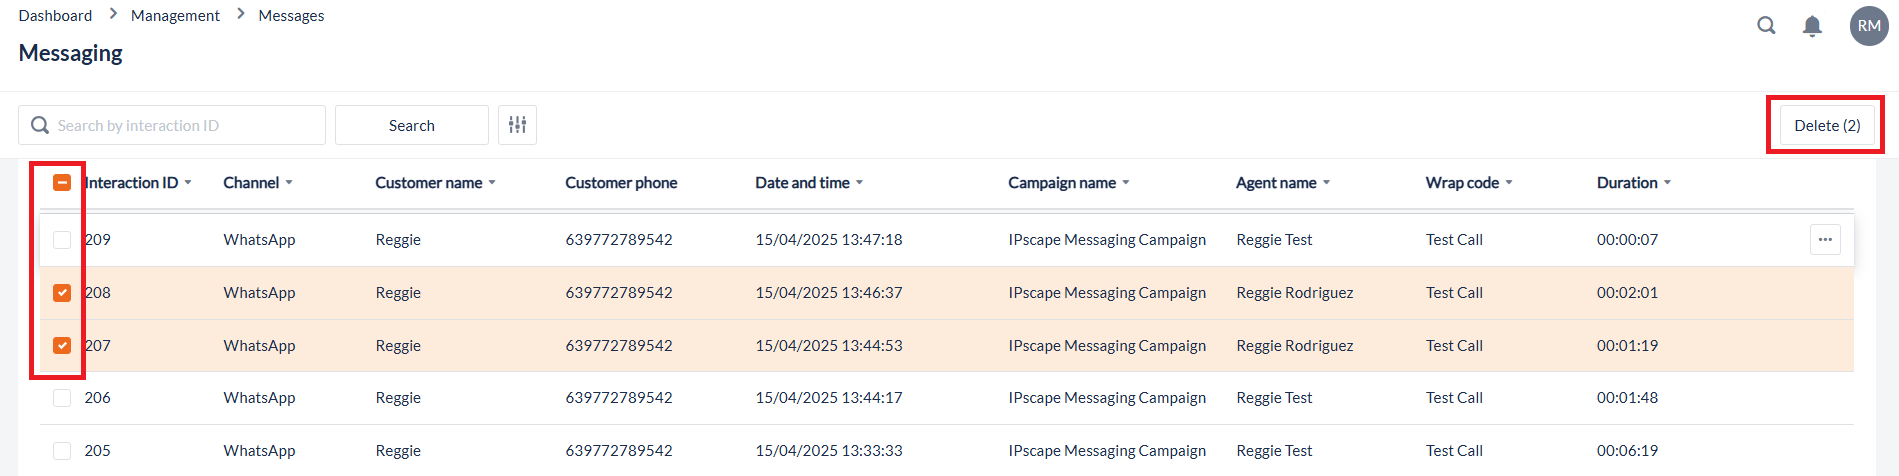
Task: Click the magnifier icon in search field
Action: coord(40,125)
